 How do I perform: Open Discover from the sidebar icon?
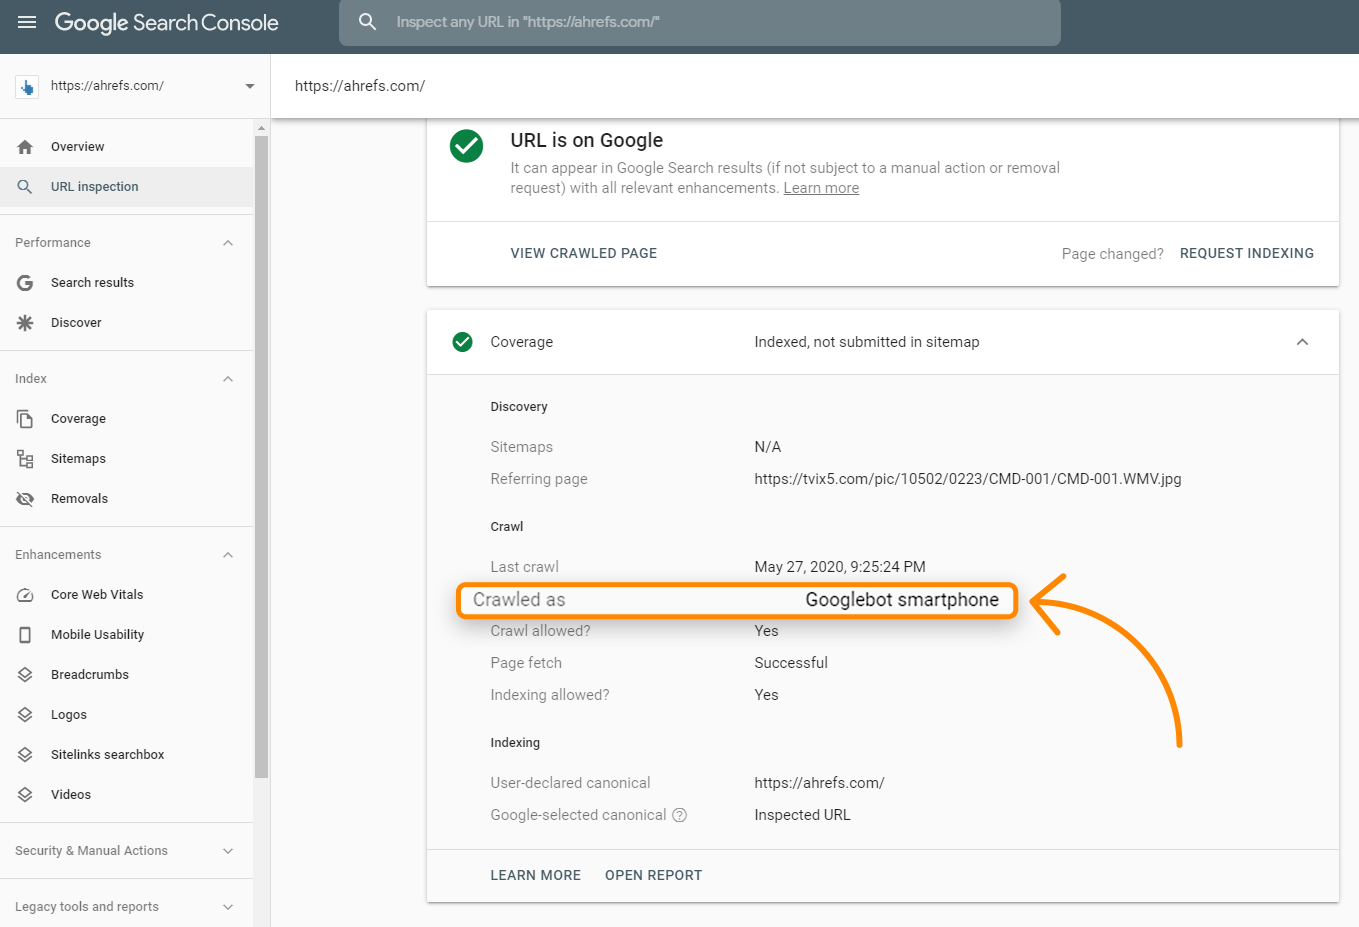click(x=24, y=322)
